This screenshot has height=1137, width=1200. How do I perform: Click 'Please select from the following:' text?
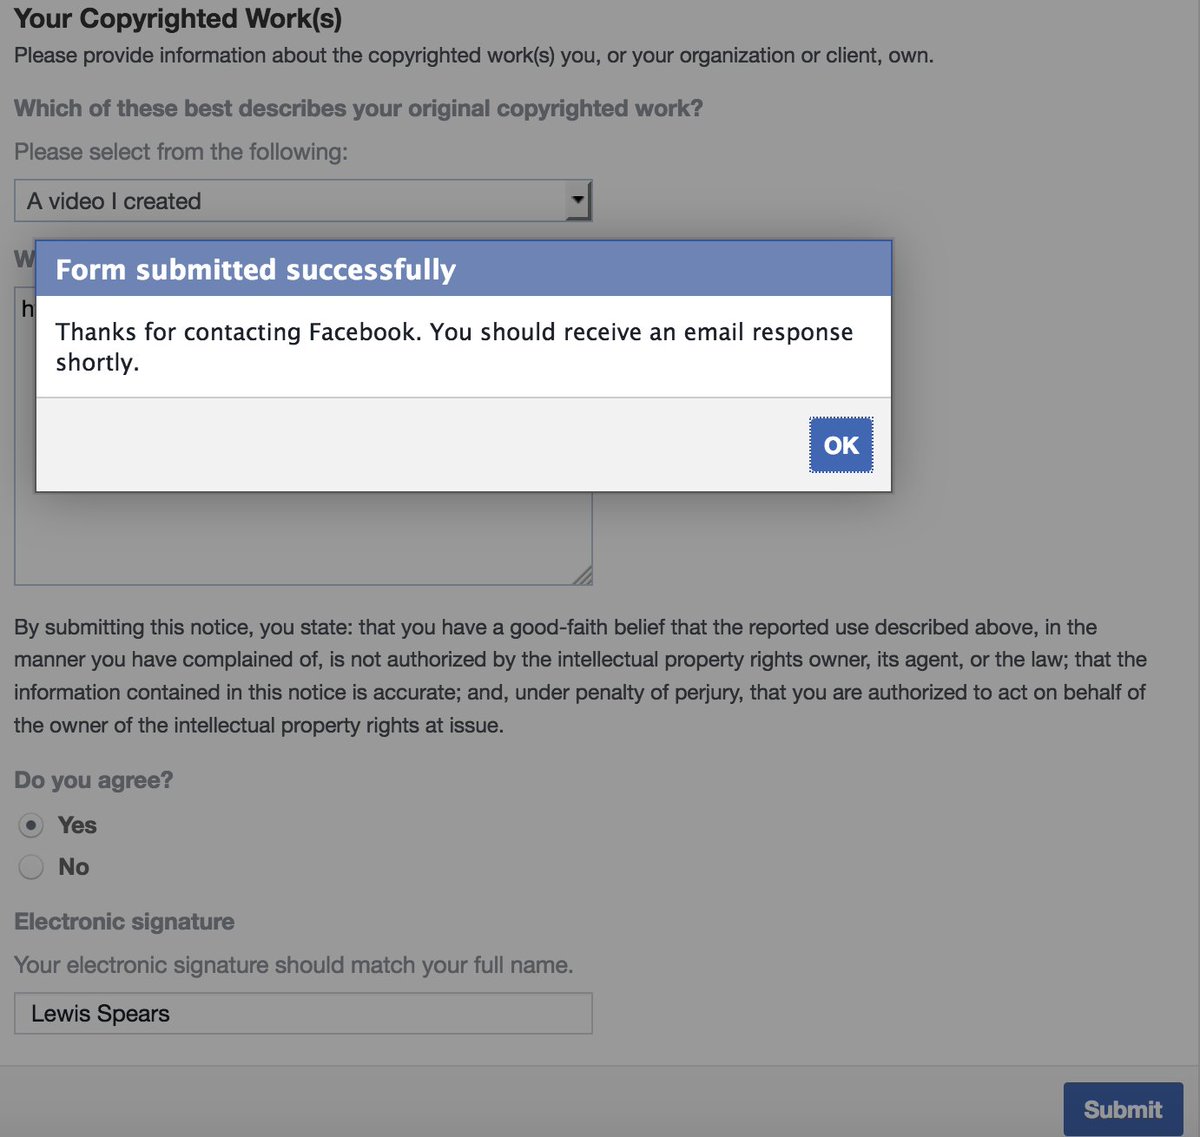(x=181, y=152)
